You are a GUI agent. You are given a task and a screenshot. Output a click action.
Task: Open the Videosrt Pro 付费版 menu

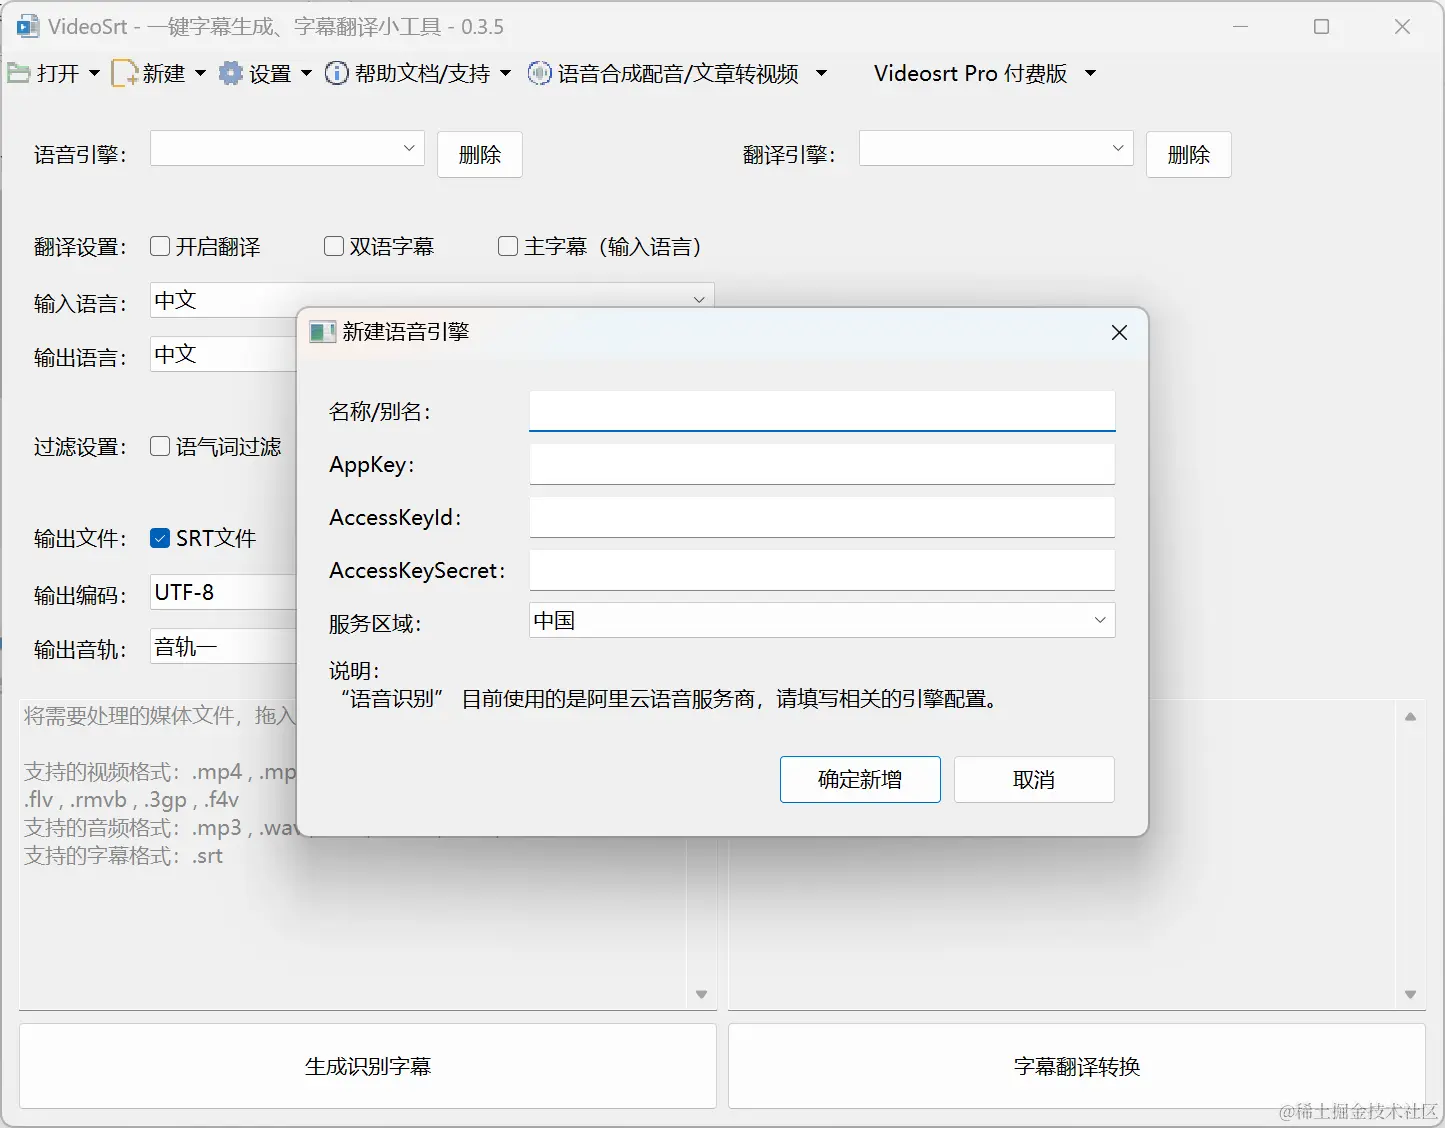[x=970, y=73]
